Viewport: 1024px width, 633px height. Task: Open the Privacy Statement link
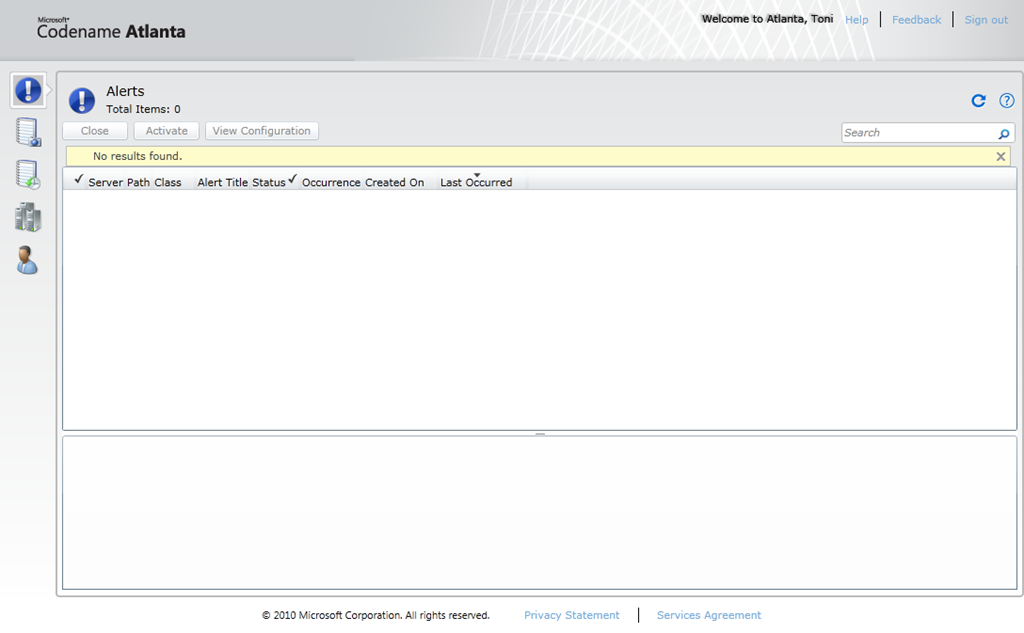[x=571, y=615]
